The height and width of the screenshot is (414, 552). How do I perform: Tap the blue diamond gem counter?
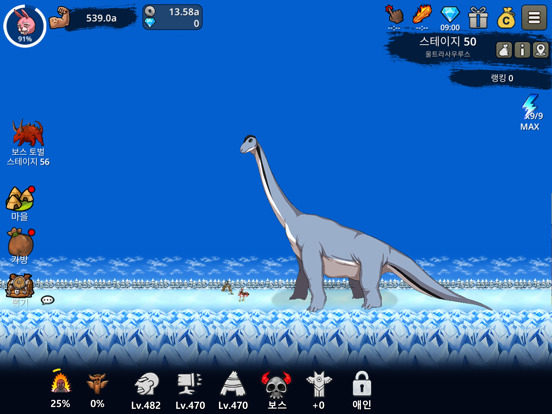coord(172,23)
